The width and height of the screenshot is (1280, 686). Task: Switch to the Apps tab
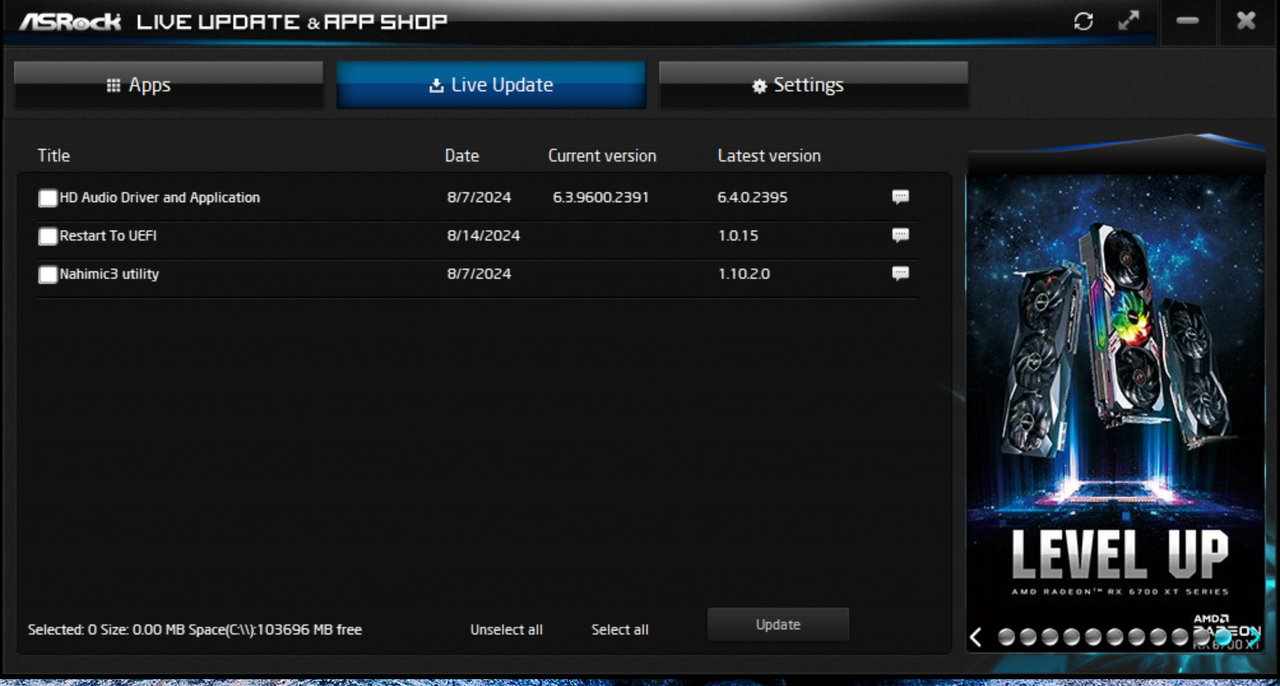(168, 85)
